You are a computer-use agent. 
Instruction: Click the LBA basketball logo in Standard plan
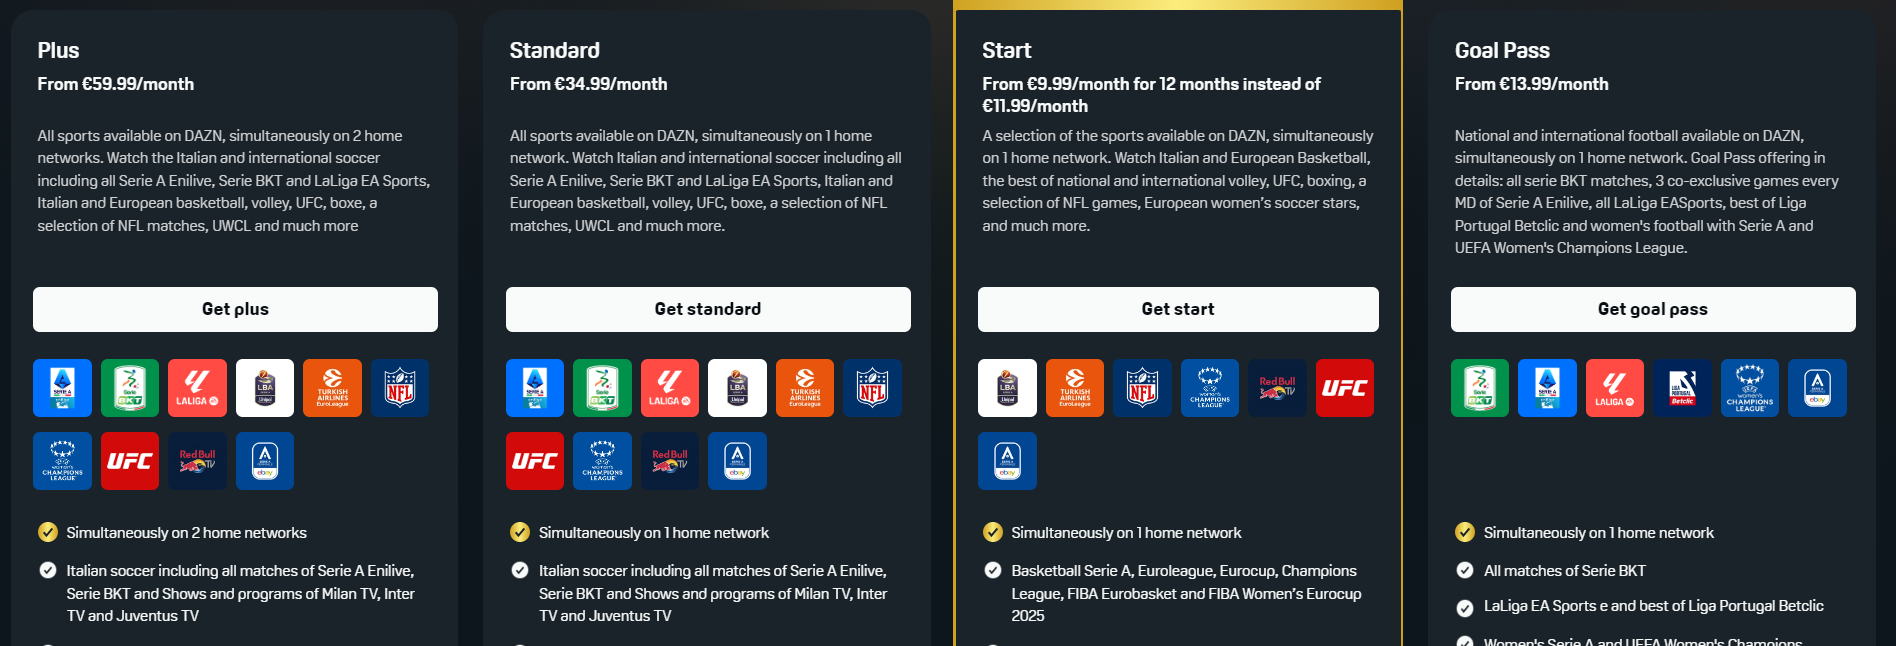coord(737,388)
